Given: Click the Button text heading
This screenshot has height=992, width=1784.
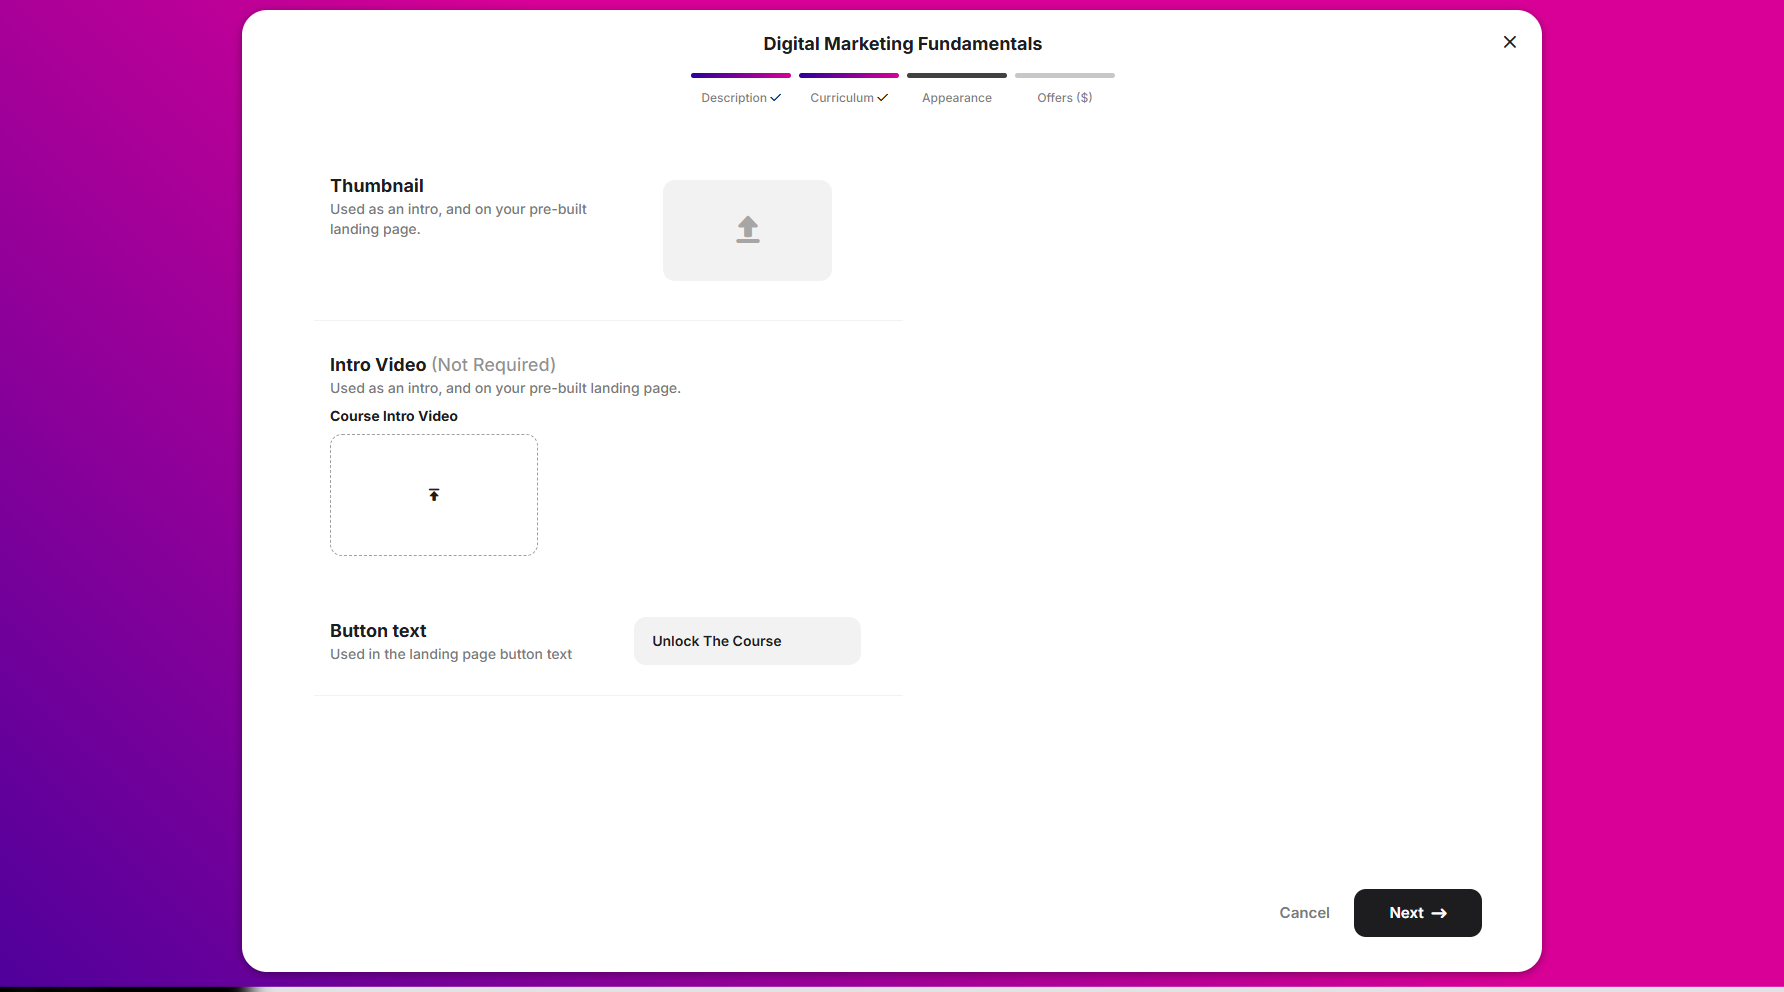Looking at the screenshot, I should click(378, 631).
